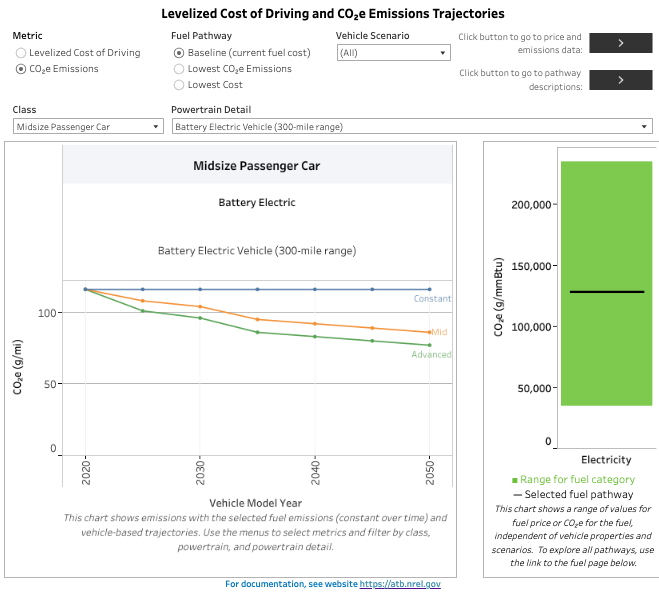Select CO₂e Emissions metric radio button
659x600 pixels.
click(x=21, y=69)
